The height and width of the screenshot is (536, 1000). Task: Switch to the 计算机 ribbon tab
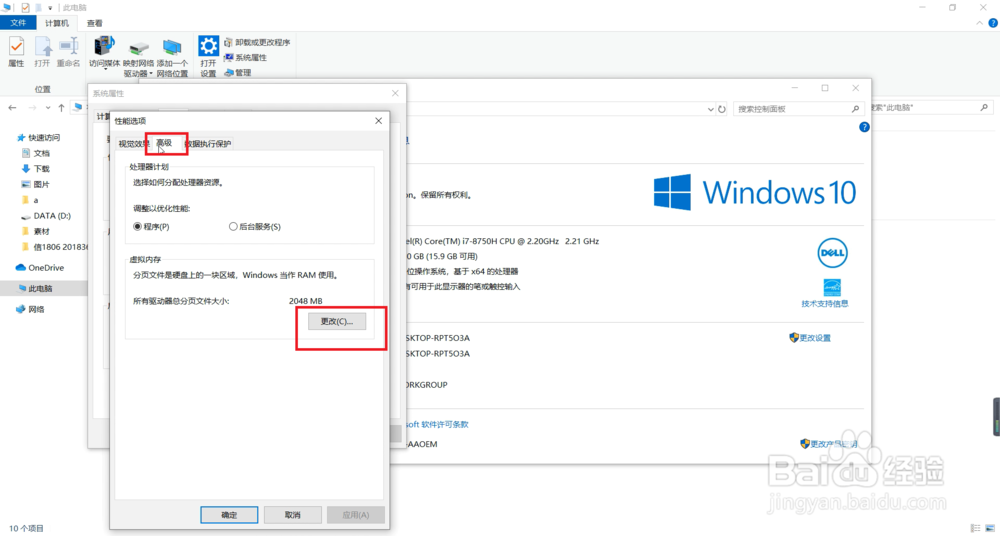click(57, 23)
